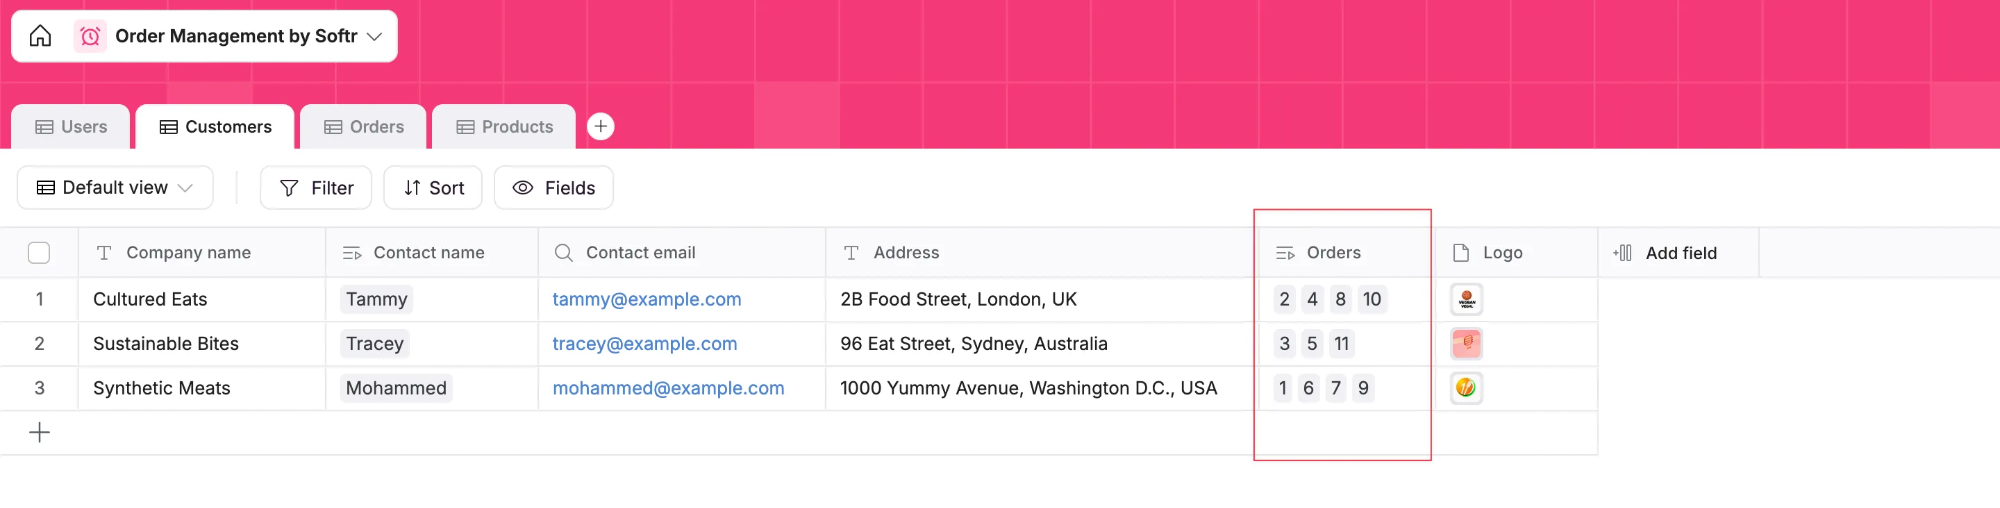This screenshot has height=508, width=2000.
Task: Open linked order 1 for Synthetic Meats
Action: 1283,388
